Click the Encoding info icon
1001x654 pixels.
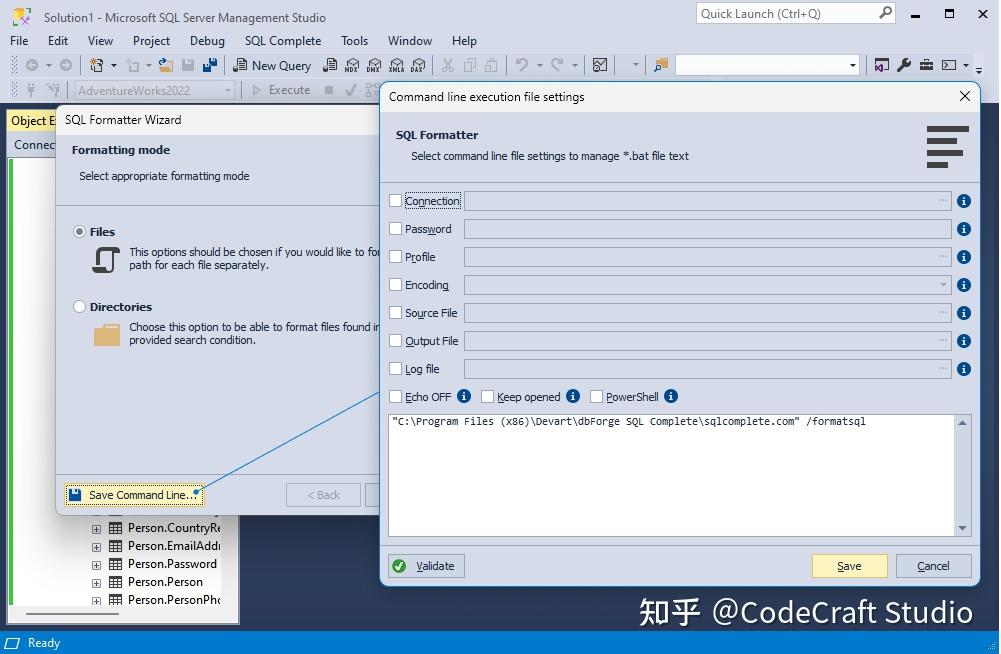pos(964,285)
